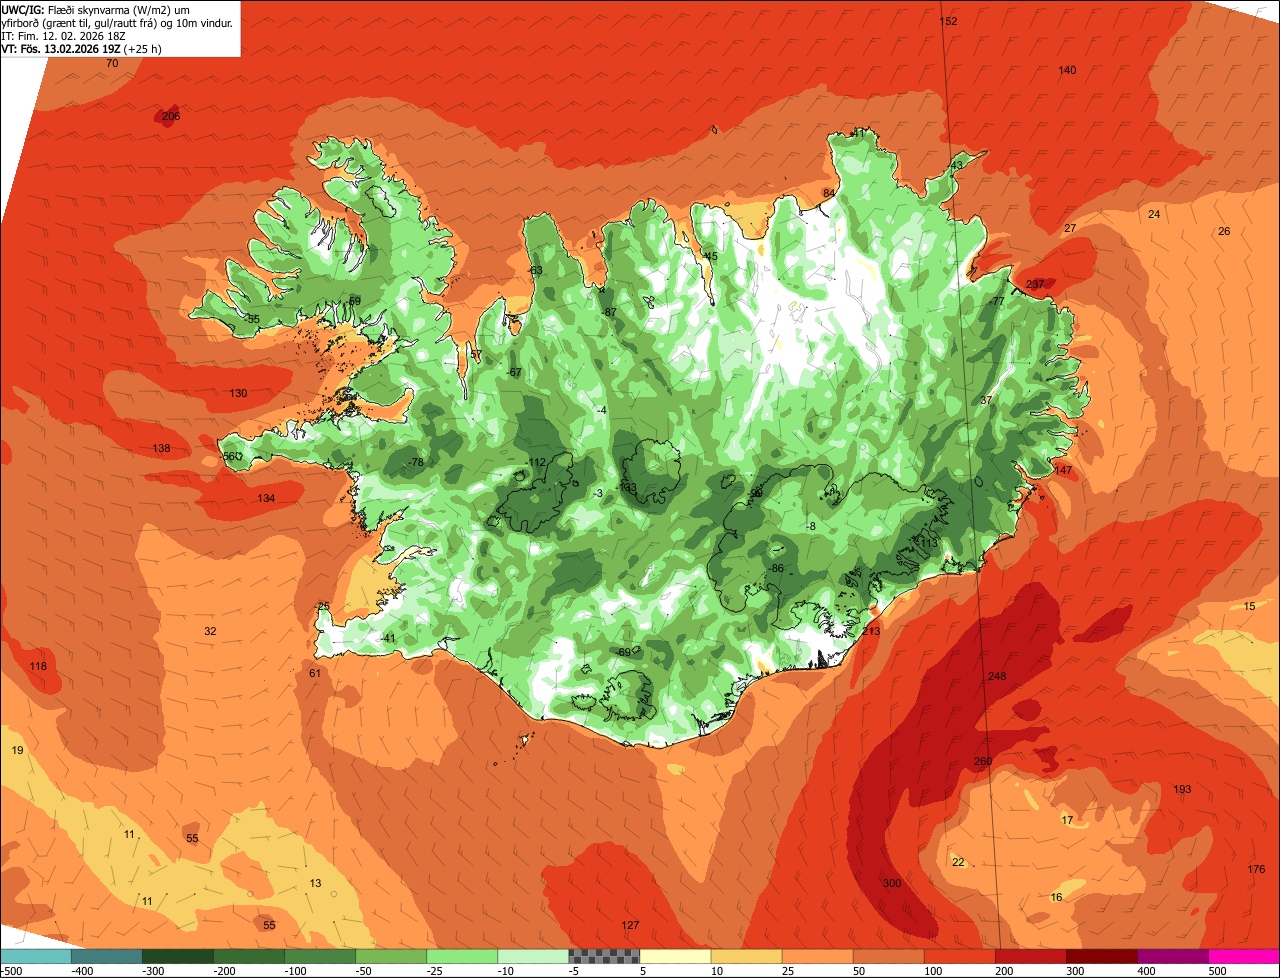Select the pale yellow legend swatch between 5 and 10

(x=675, y=957)
